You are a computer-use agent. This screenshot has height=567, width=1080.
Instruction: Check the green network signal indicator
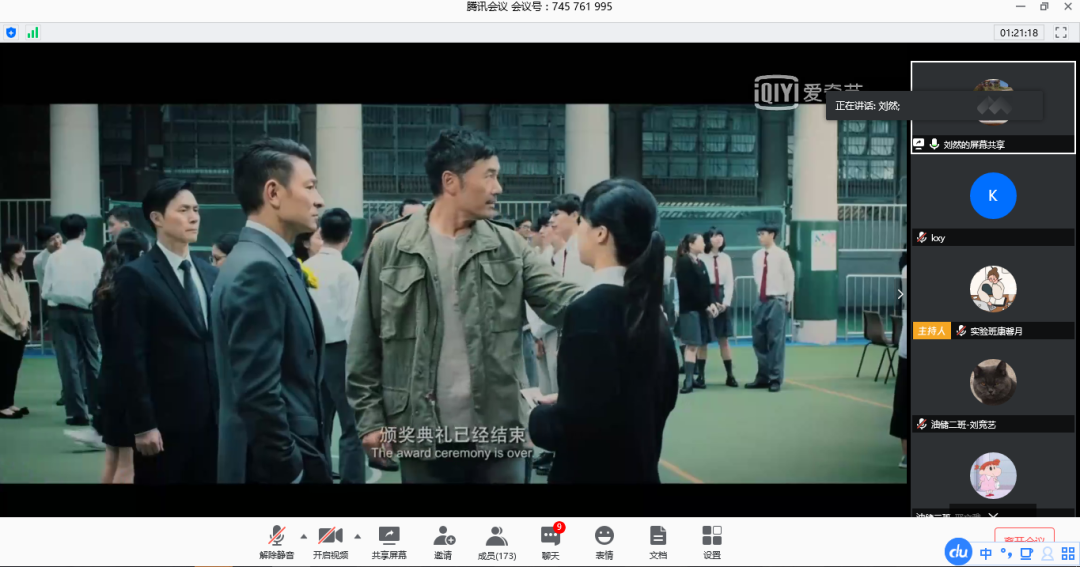(33, 32)
